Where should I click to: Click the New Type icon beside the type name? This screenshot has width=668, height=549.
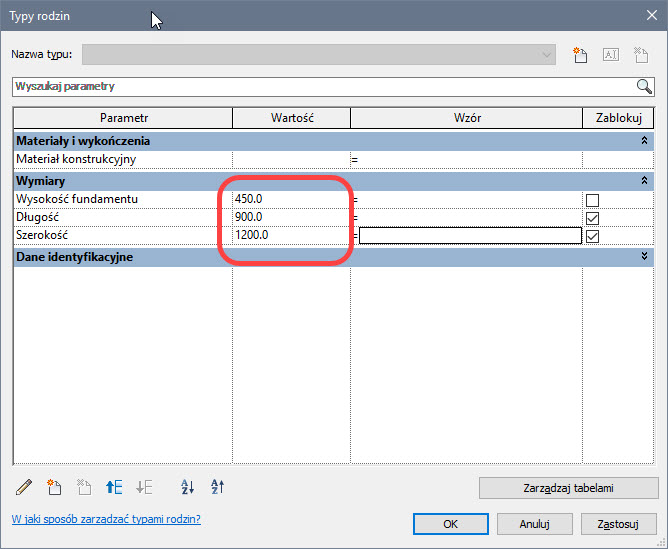click(580, 55)
